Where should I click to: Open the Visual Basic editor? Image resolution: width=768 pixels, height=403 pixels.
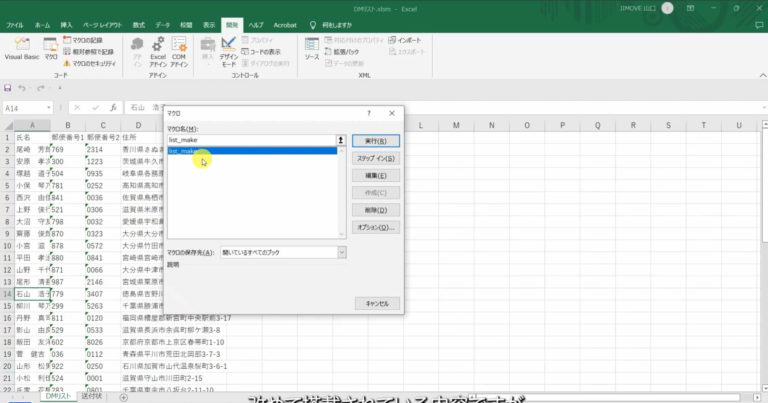21,48
